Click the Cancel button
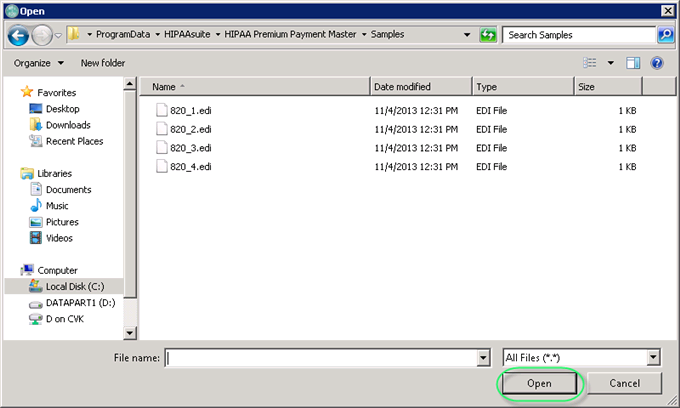This screenshot has width=680, height=408. (624, 383)
